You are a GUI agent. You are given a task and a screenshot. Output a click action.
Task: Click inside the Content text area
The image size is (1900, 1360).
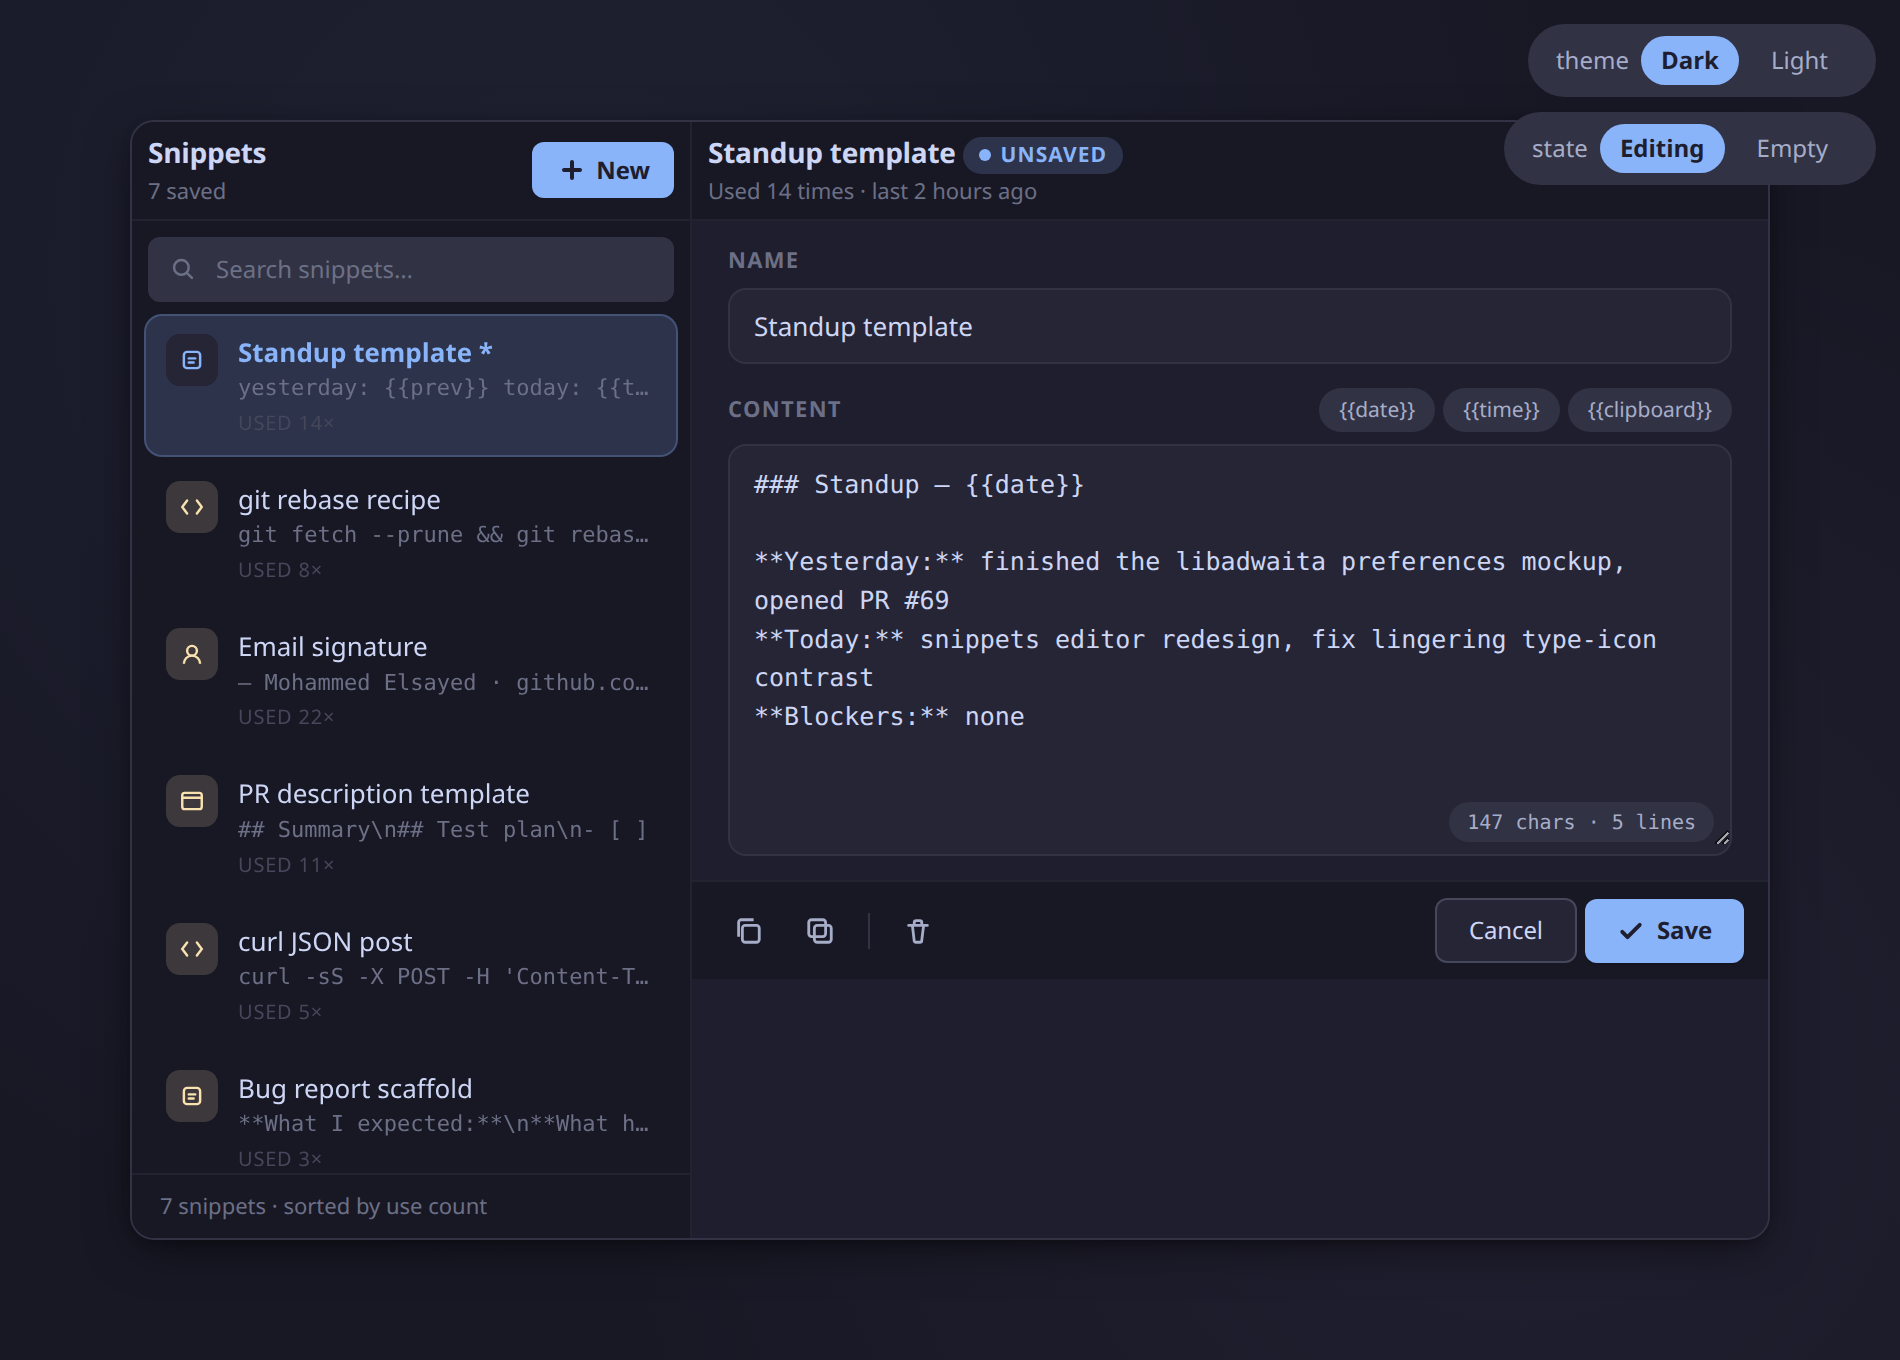1230,650
